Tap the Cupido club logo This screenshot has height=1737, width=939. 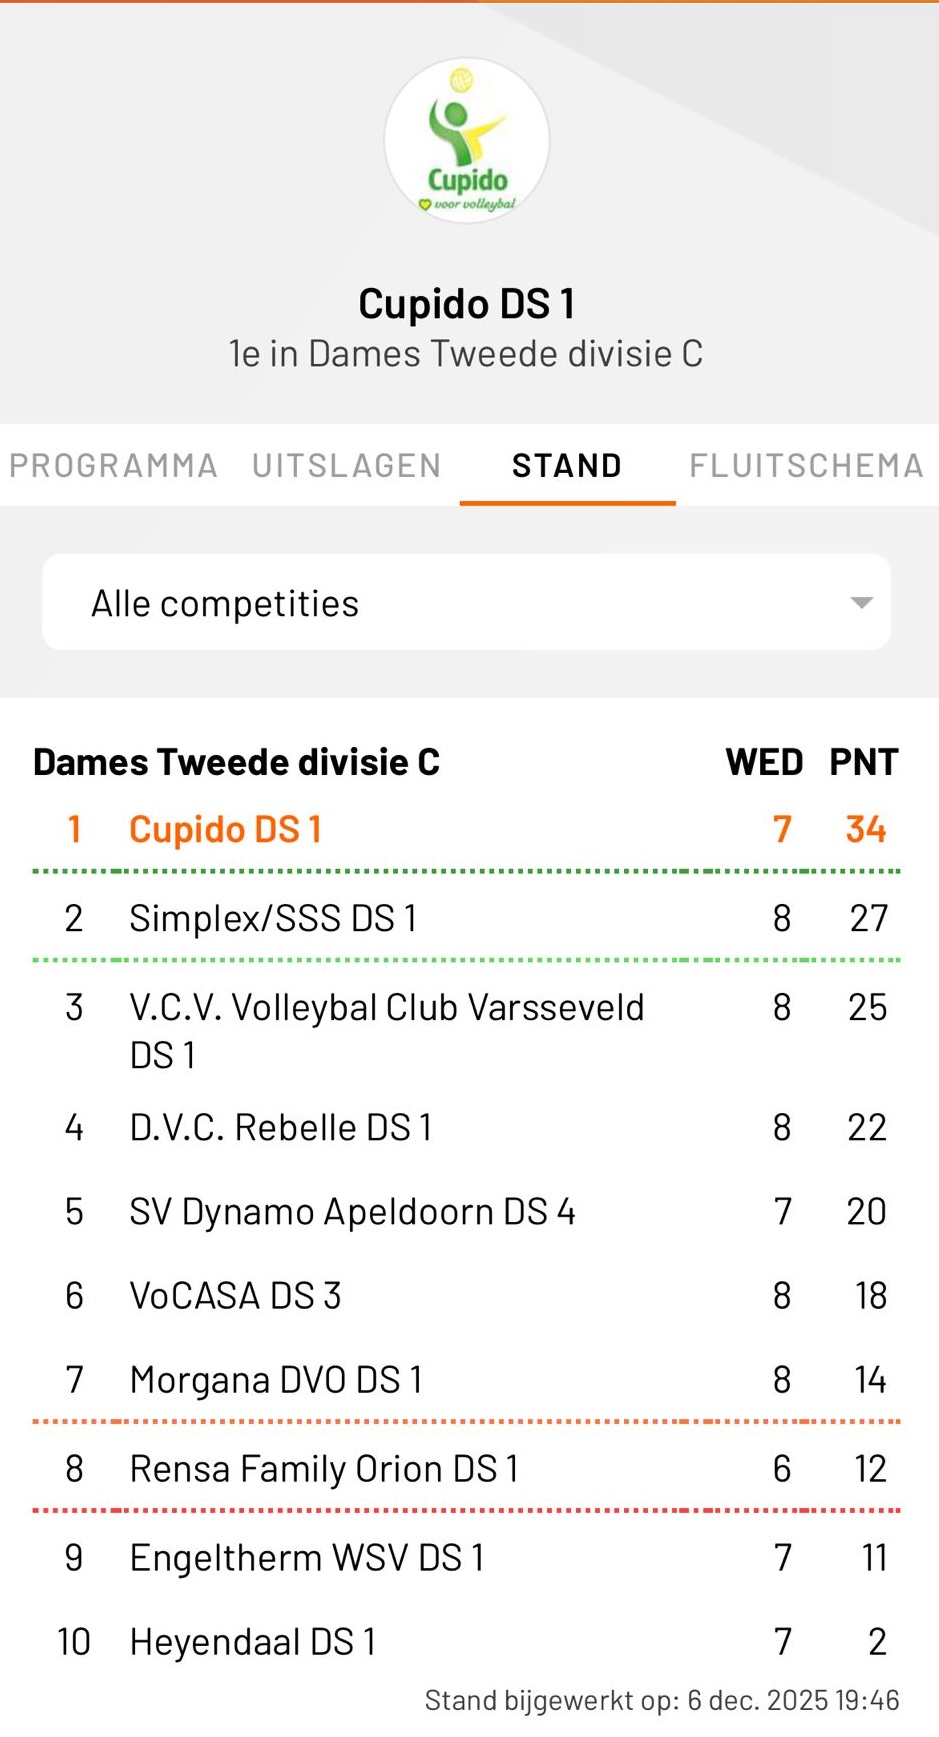pos(467,140)
